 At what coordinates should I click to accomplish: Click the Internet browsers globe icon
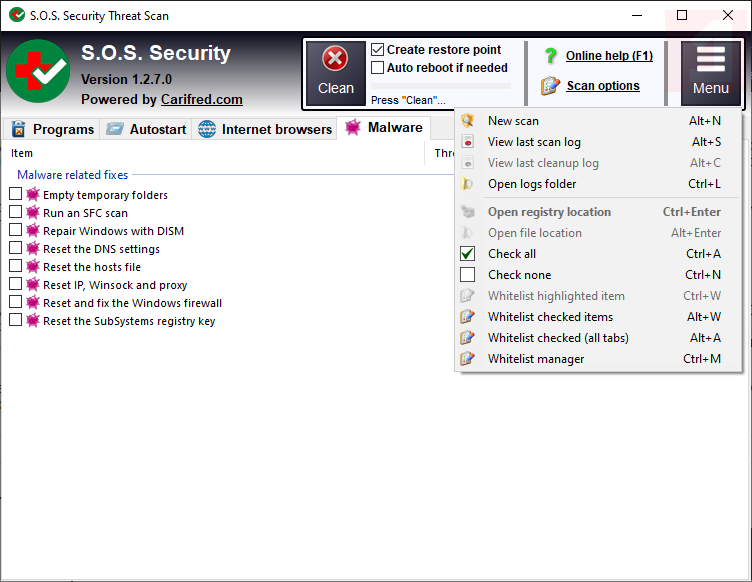coord(207,129)
